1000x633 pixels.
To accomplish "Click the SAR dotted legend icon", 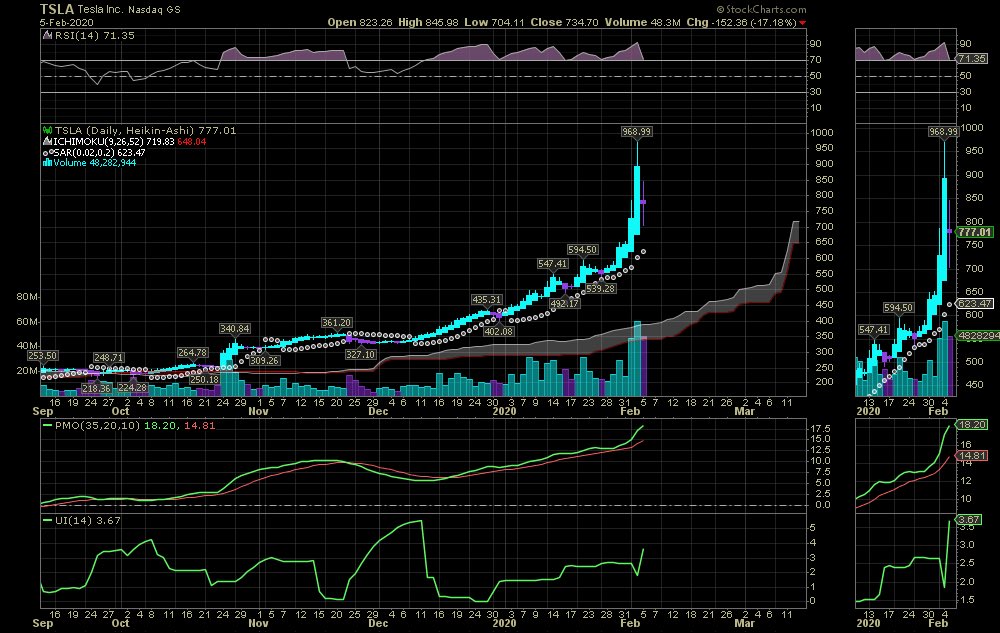I will [x=47, y=152].
